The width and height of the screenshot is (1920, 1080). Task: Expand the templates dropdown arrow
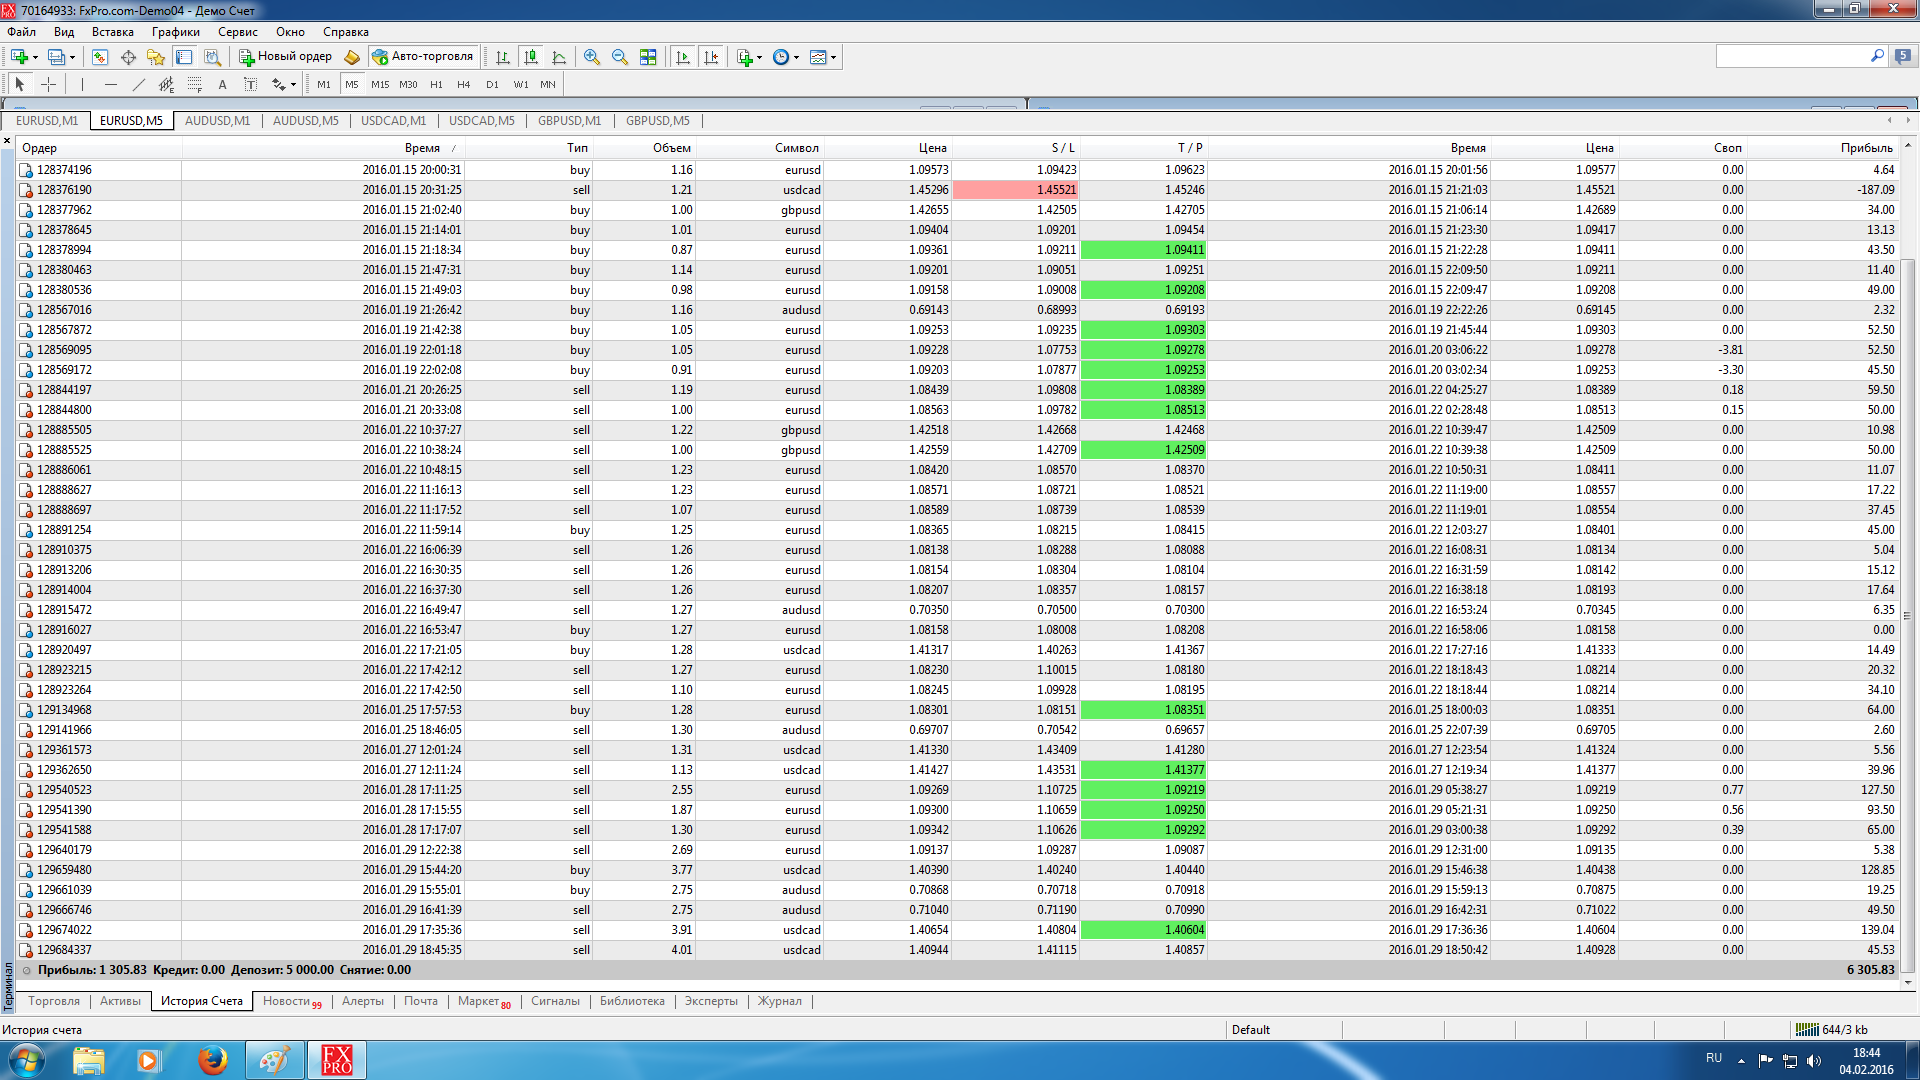(833, 57)
